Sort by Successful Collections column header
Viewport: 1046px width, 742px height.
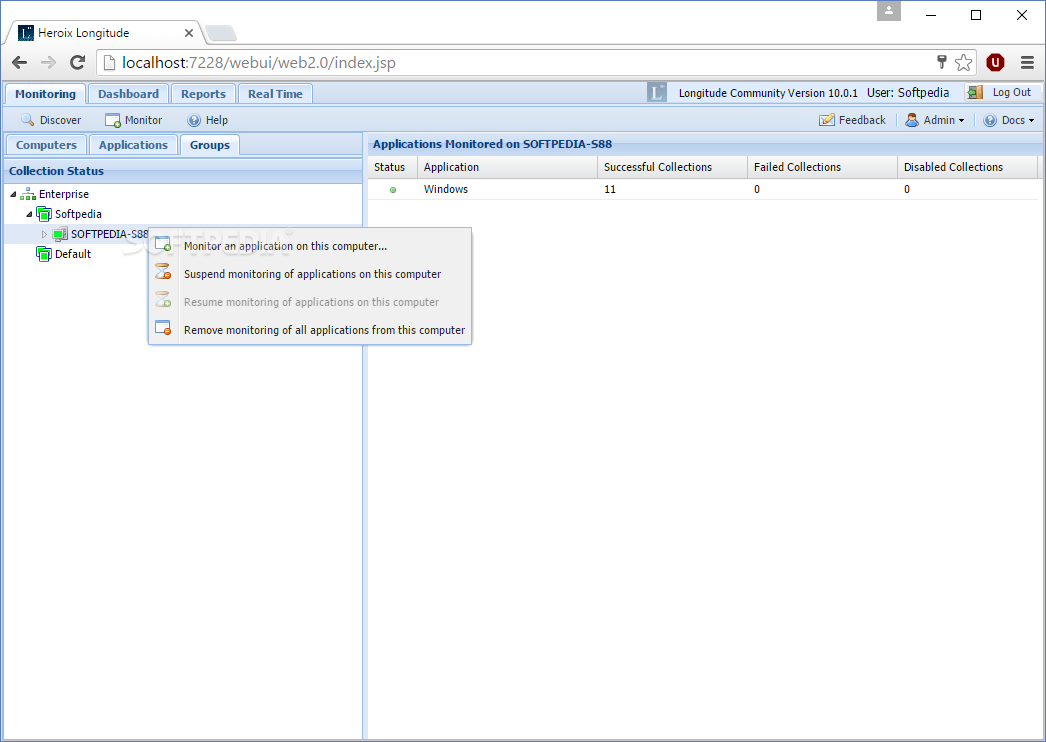click(672, 167)
